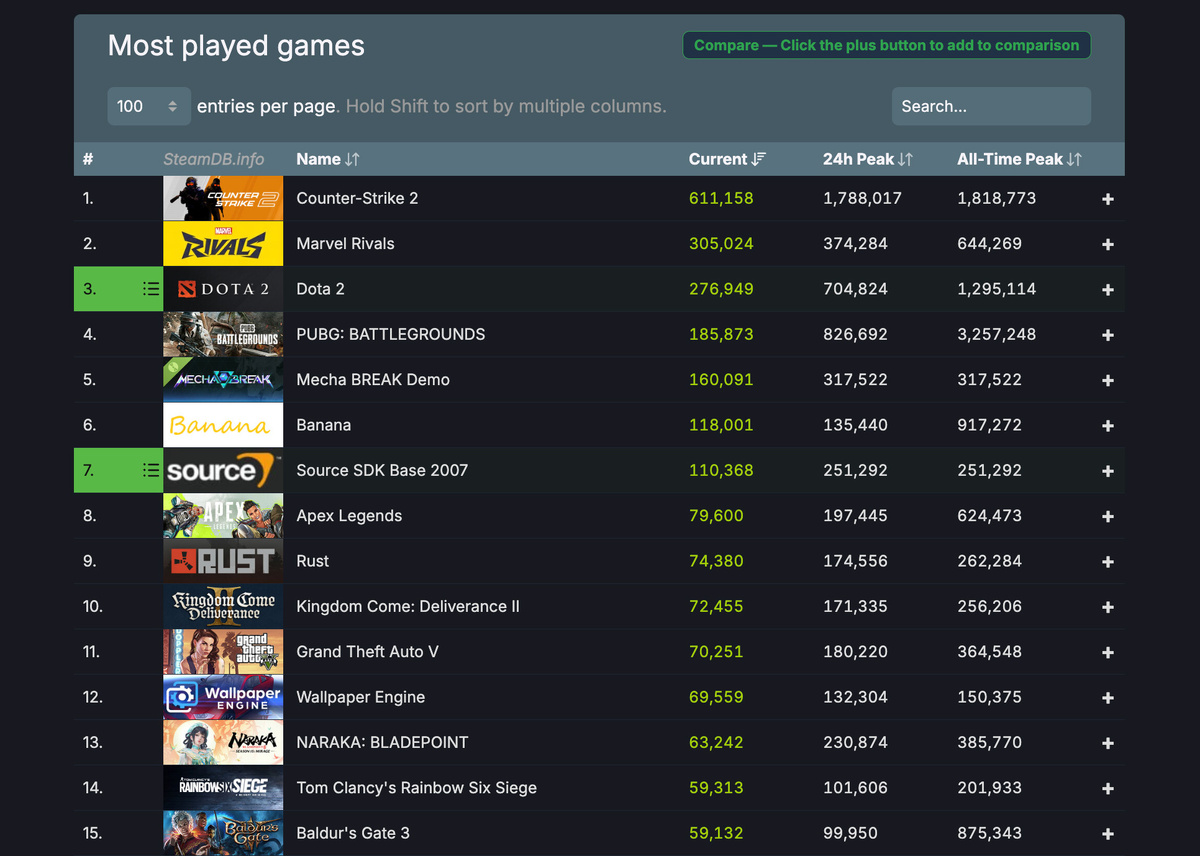Screen dimensions: 1200x856
Task: Click the Apex Legends thumbnail
Action: point(223,515)
